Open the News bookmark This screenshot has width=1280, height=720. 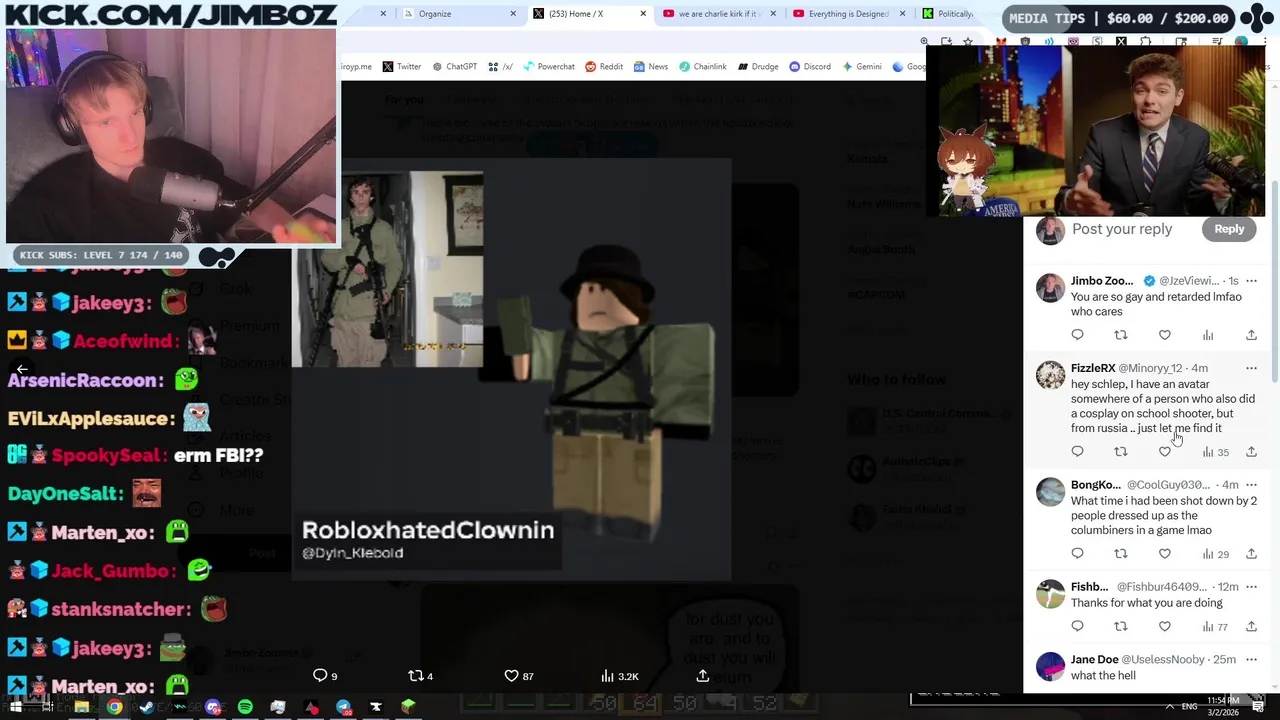[x=650, y=67]
